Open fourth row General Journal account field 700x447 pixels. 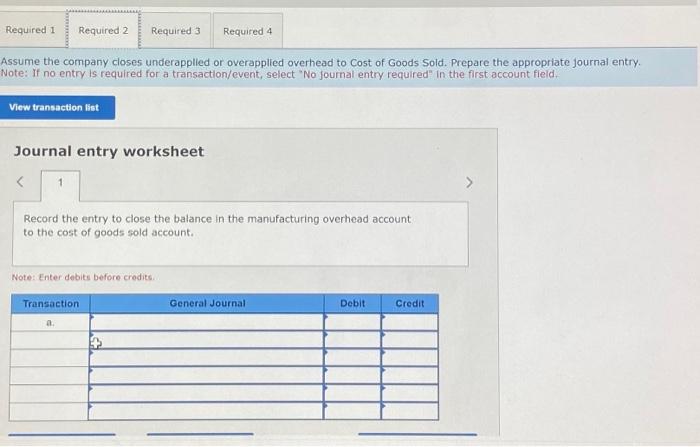pos(207,376)
